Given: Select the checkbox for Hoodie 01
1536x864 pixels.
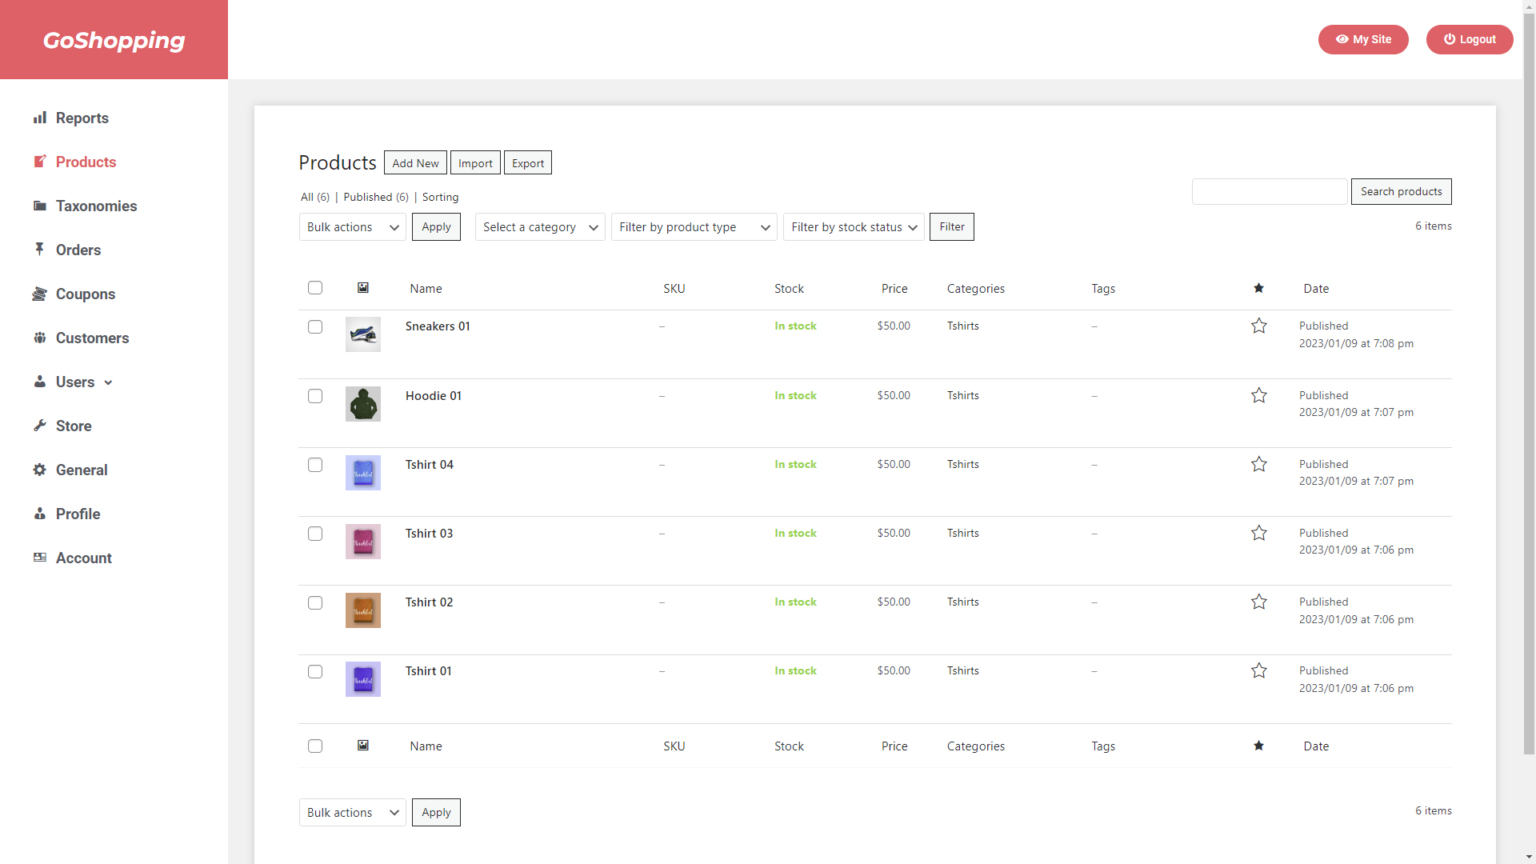Looking at the screenshot, I should click(315, 396).
